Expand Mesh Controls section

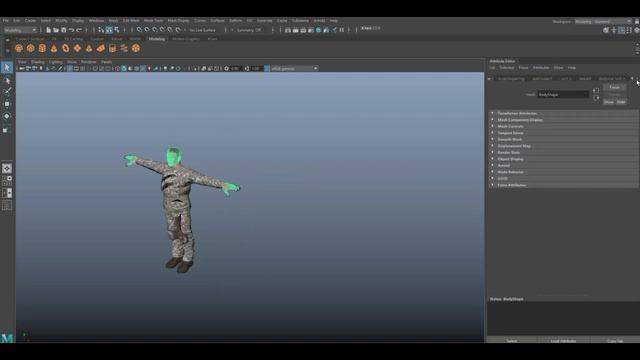[563, 127]
